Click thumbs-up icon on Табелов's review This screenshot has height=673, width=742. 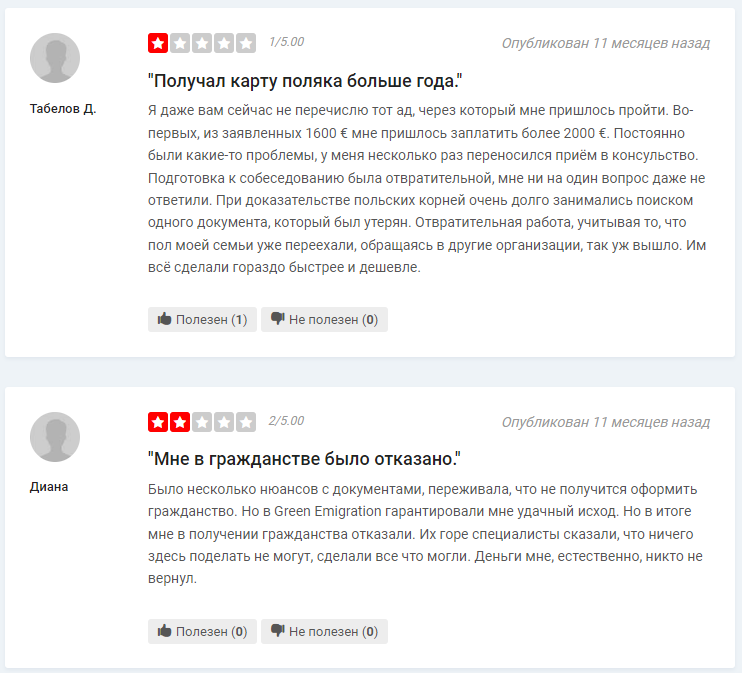click(164, 319)
